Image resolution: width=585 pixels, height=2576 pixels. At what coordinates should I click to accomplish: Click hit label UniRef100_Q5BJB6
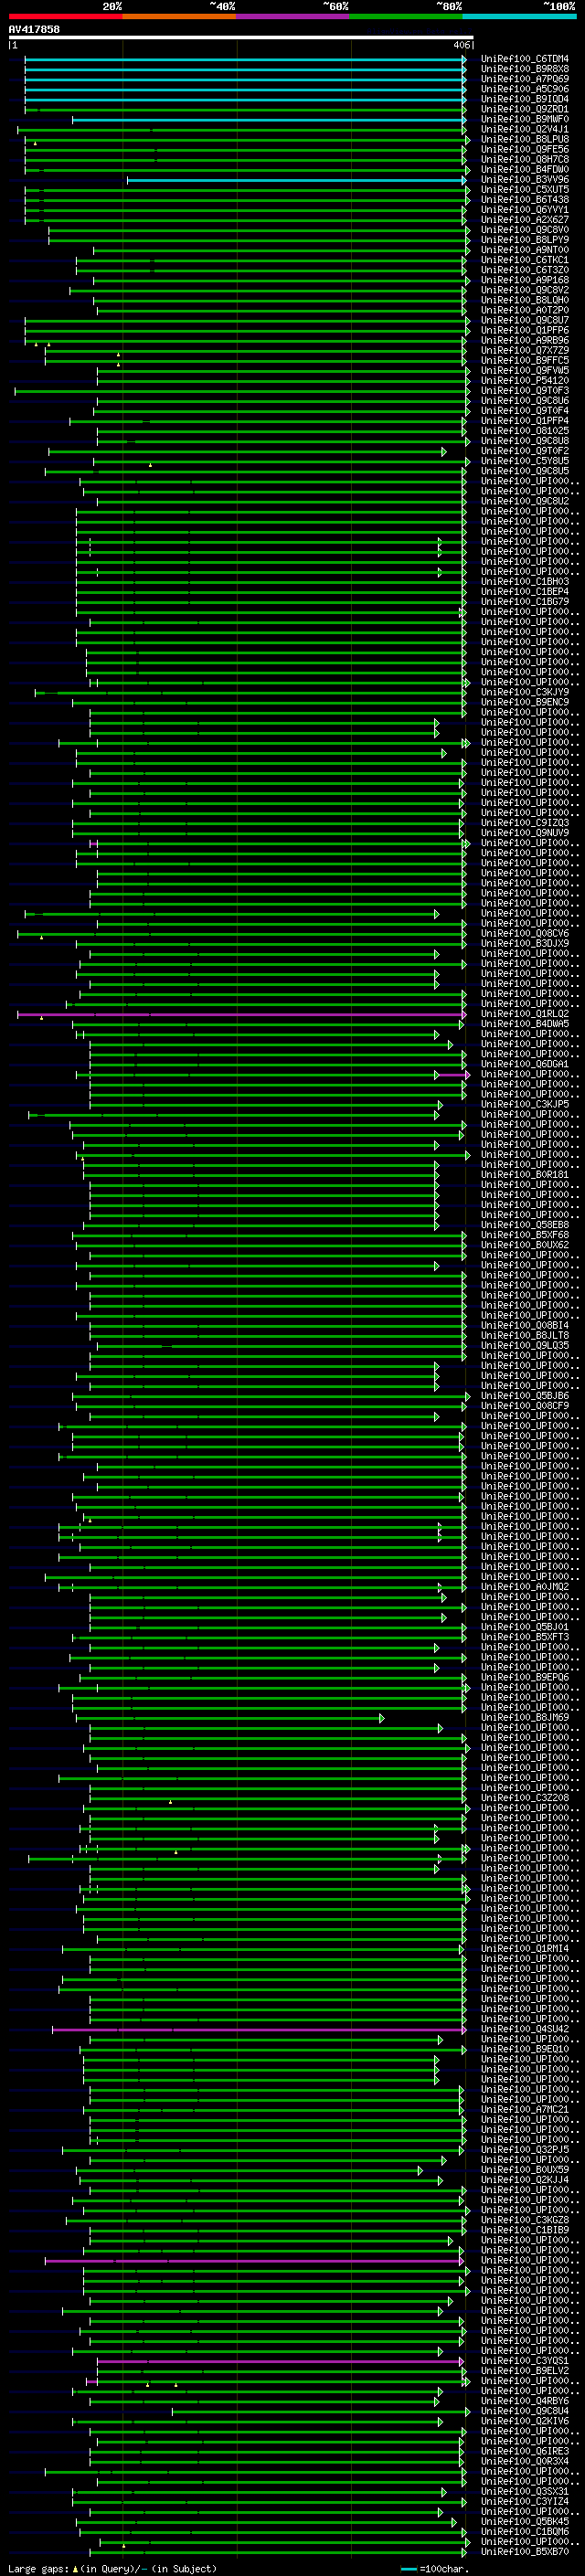(524, 1396)
